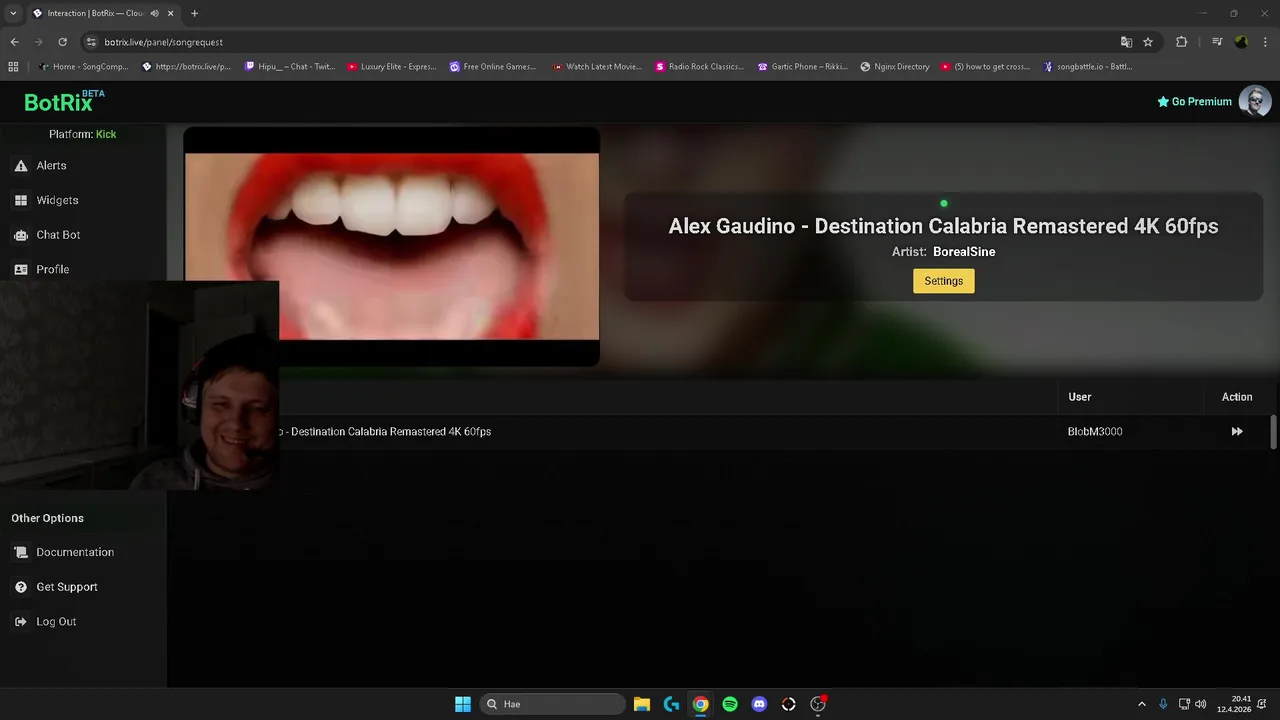Open the Documentation book icon
This screenshot has height=720, width=1280.
click(x=21, y=552)
